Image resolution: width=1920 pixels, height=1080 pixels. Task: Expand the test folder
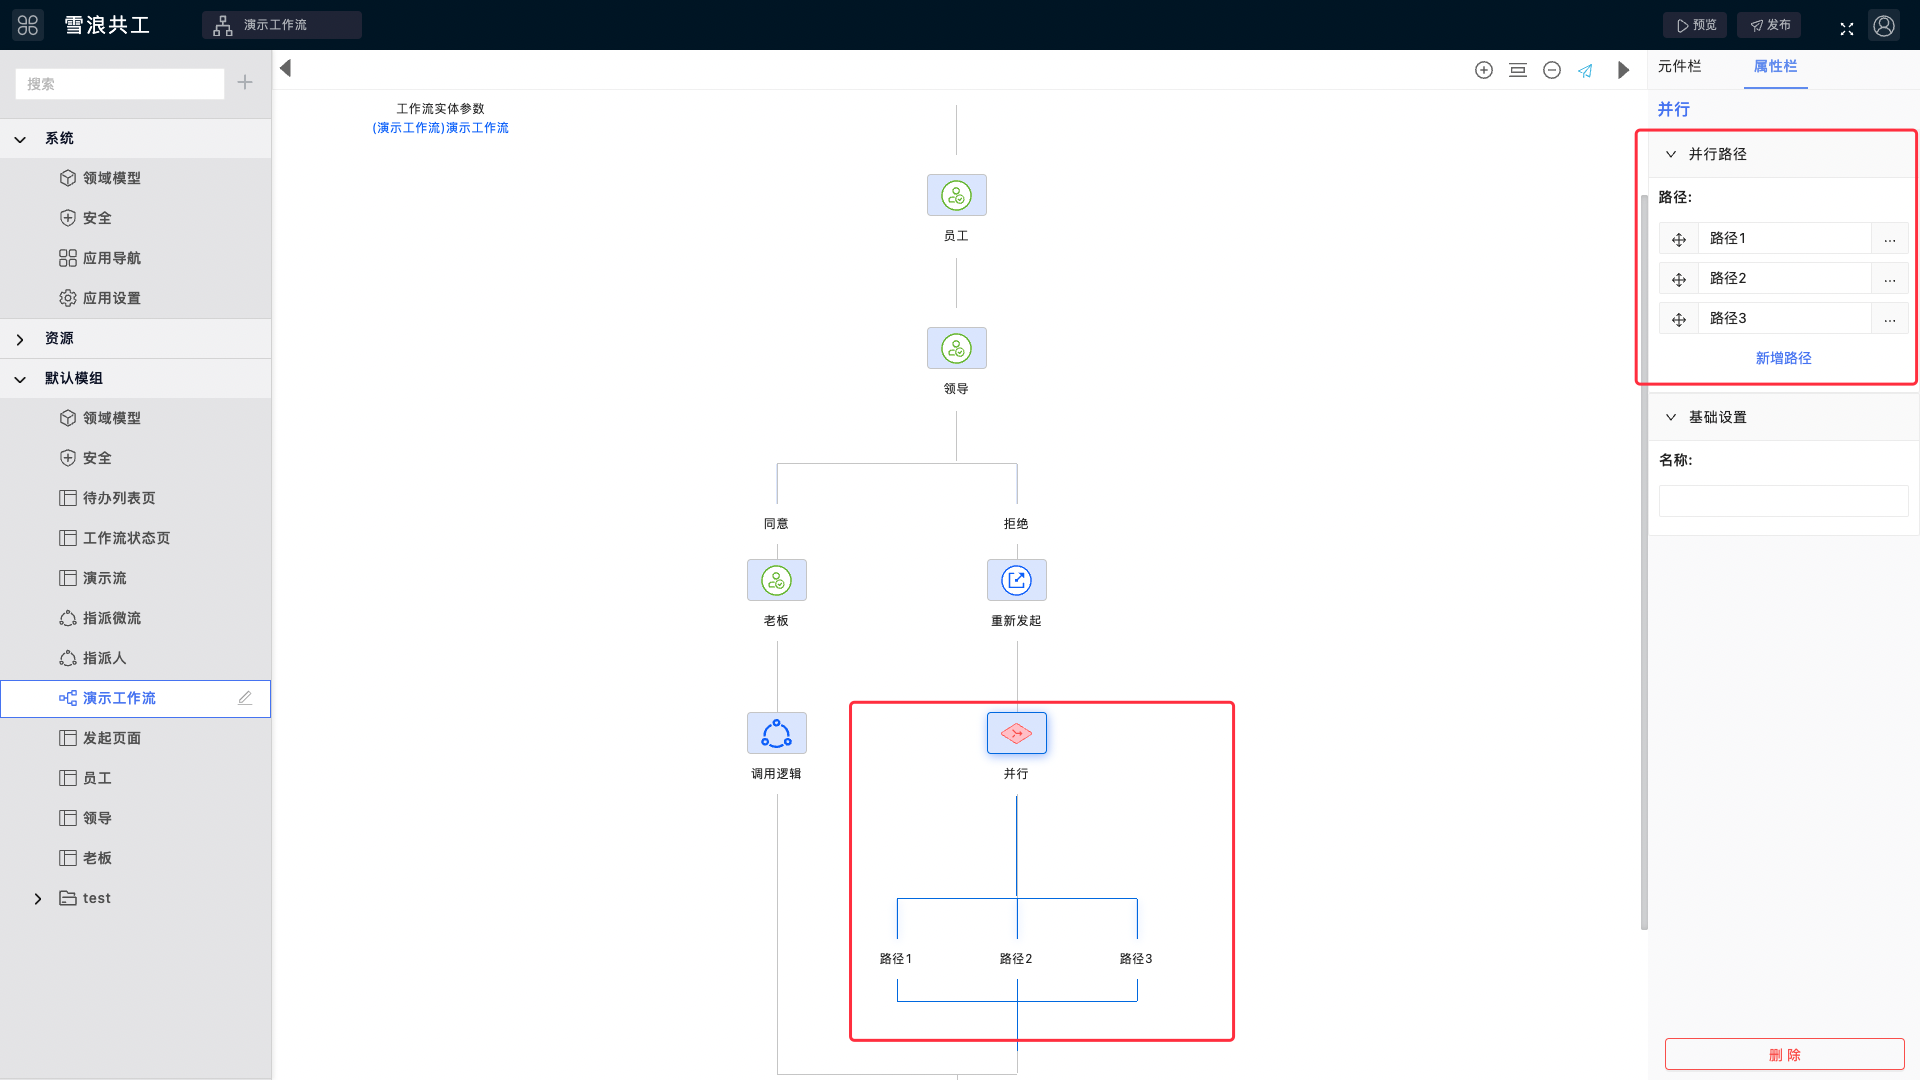click(38, 899)
